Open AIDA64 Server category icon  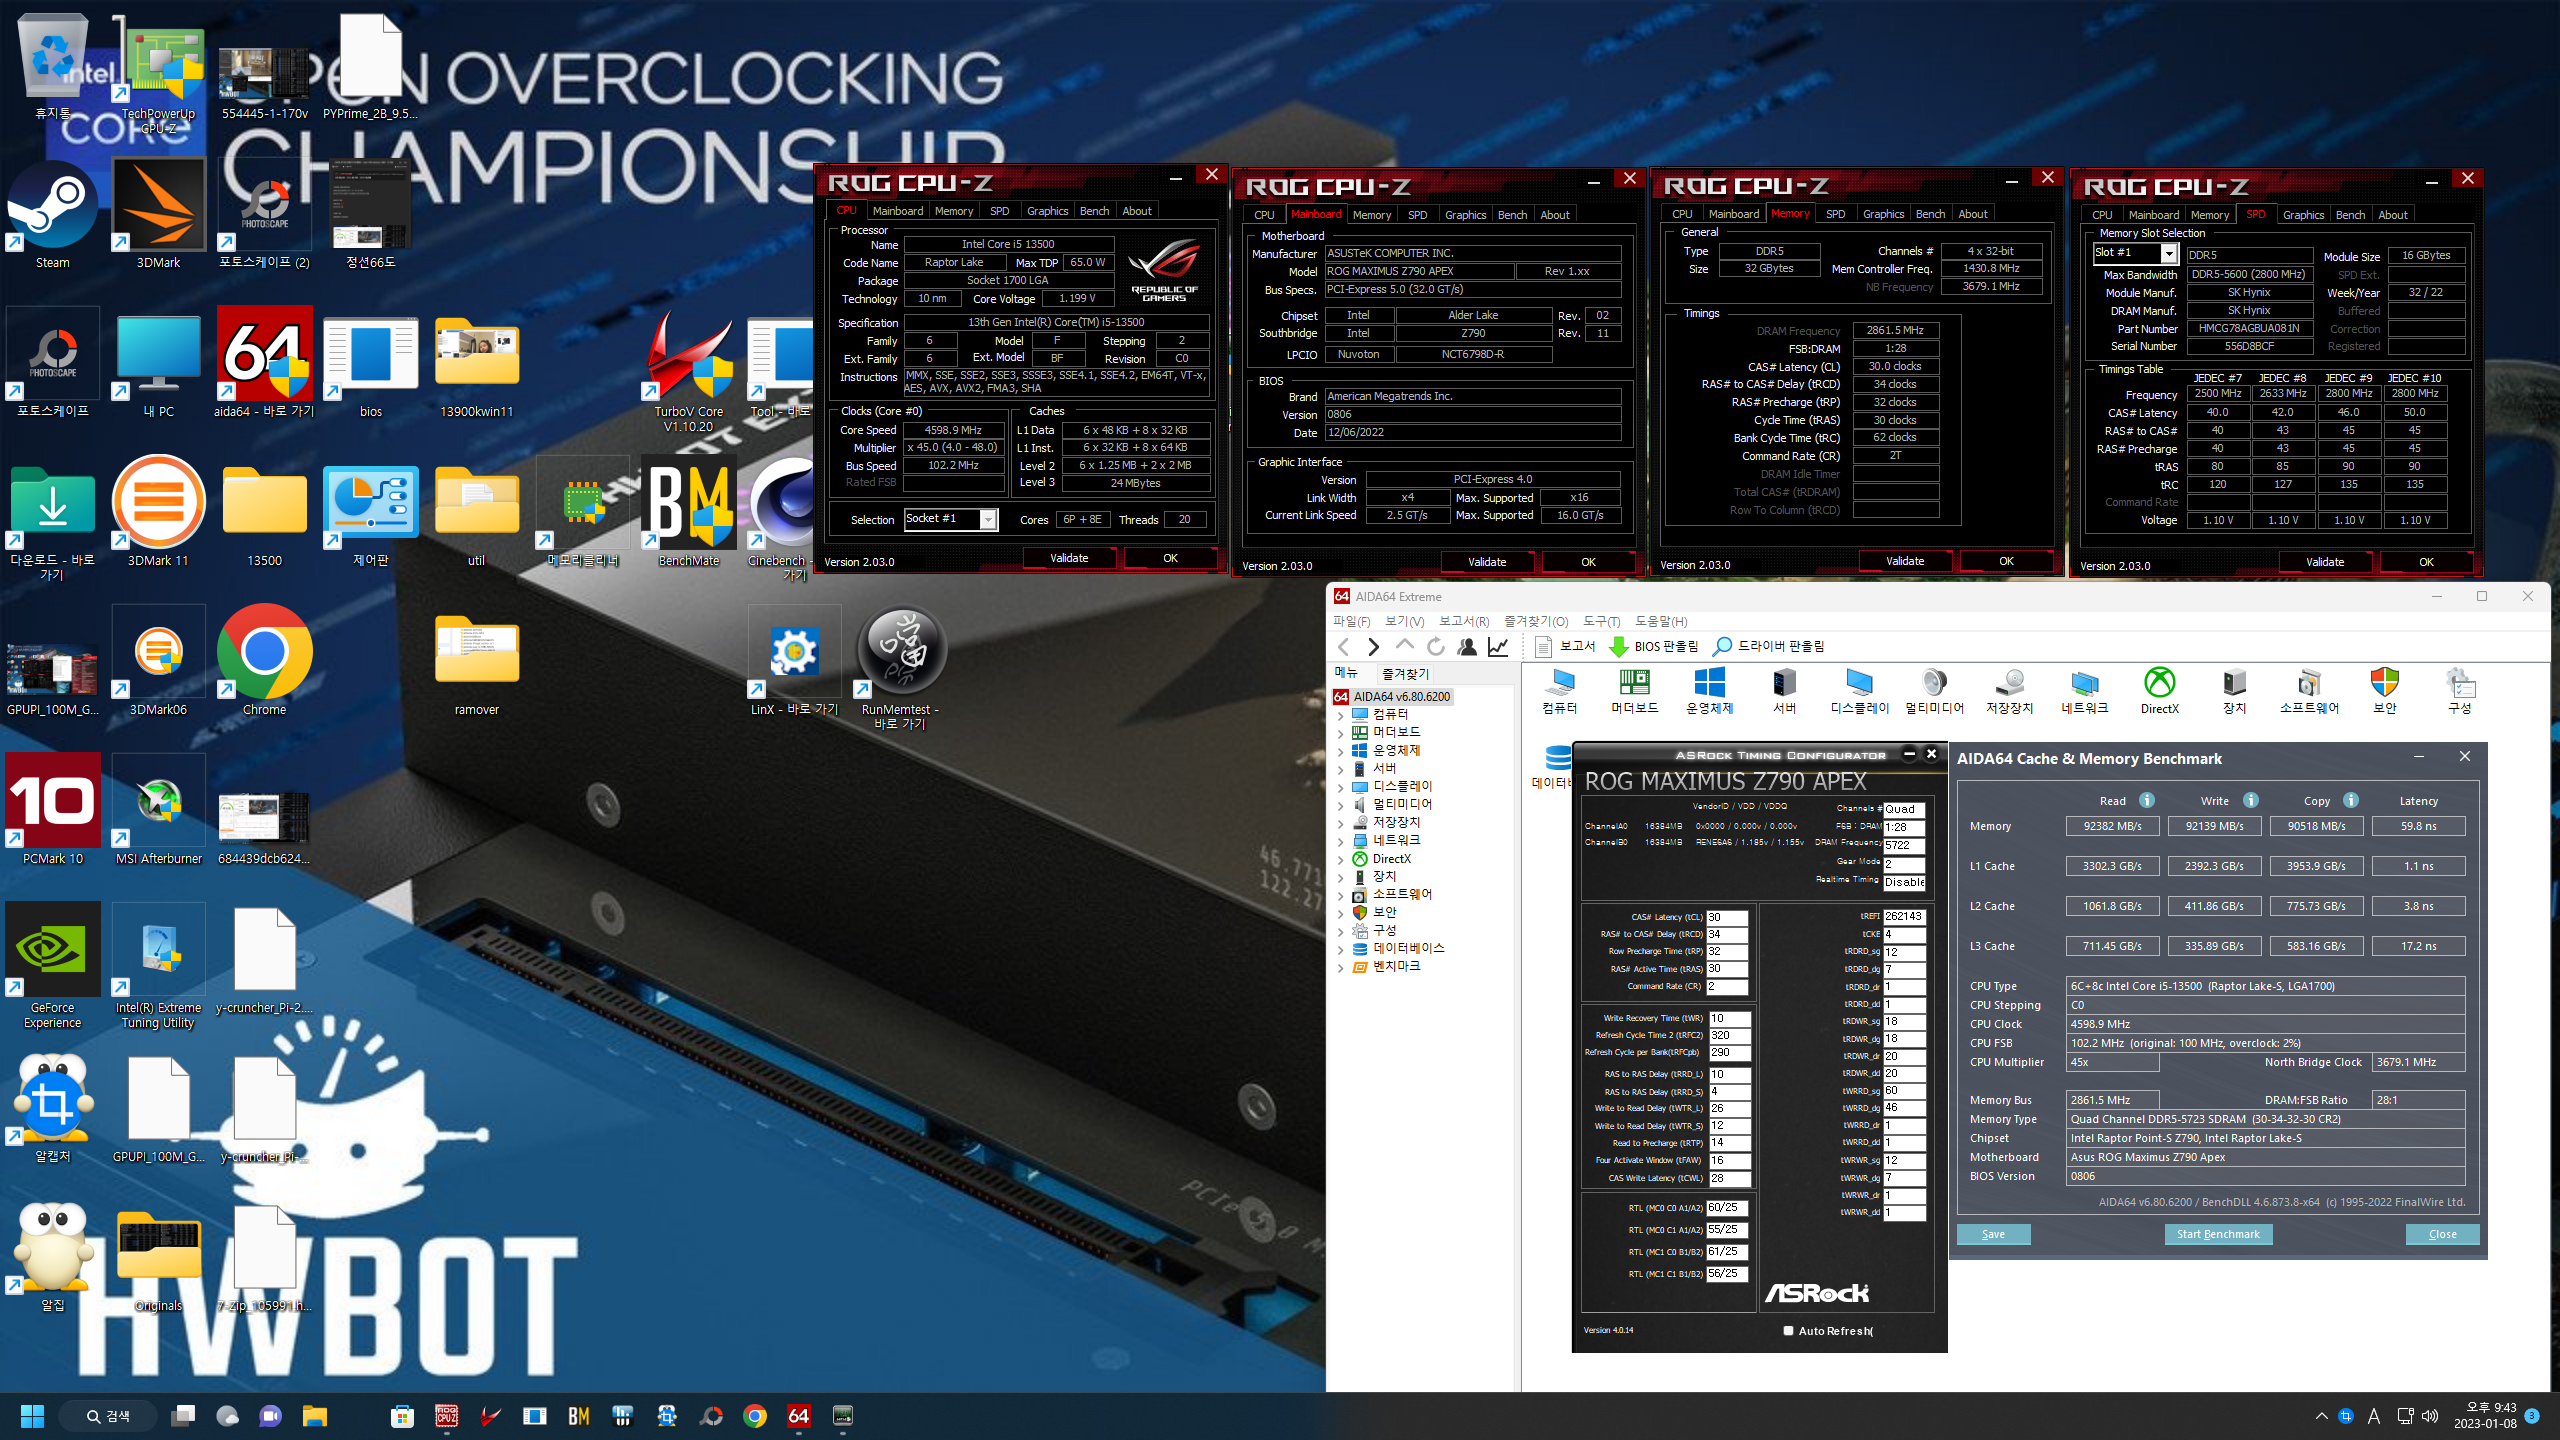[x=1784, y=691]
